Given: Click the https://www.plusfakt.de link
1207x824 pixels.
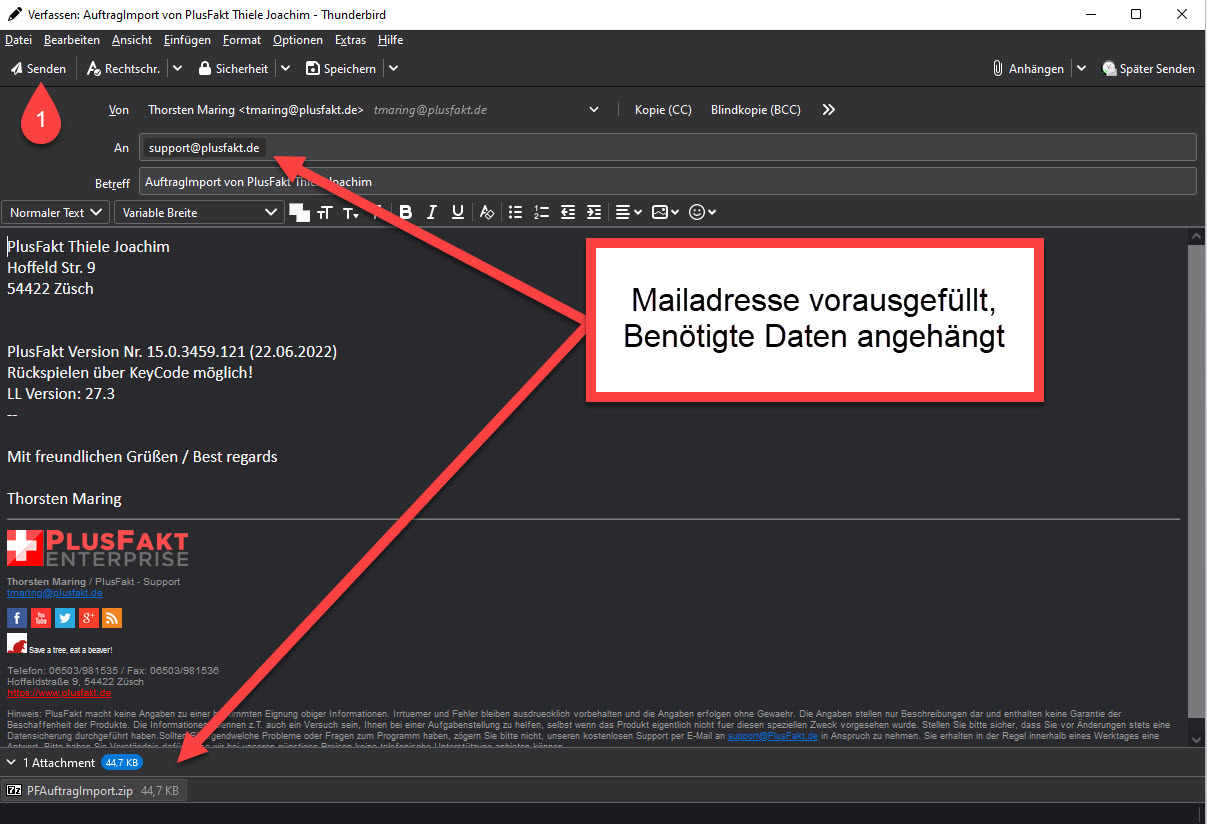Looking at the screenshot, I should pyautogui.click(x=59, y=692).
